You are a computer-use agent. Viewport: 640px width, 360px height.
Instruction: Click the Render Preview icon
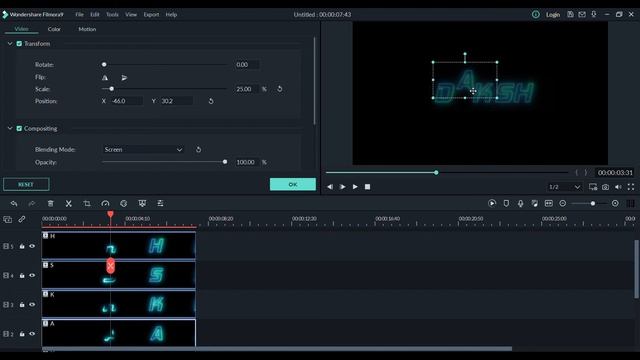(x=492, y=203)
